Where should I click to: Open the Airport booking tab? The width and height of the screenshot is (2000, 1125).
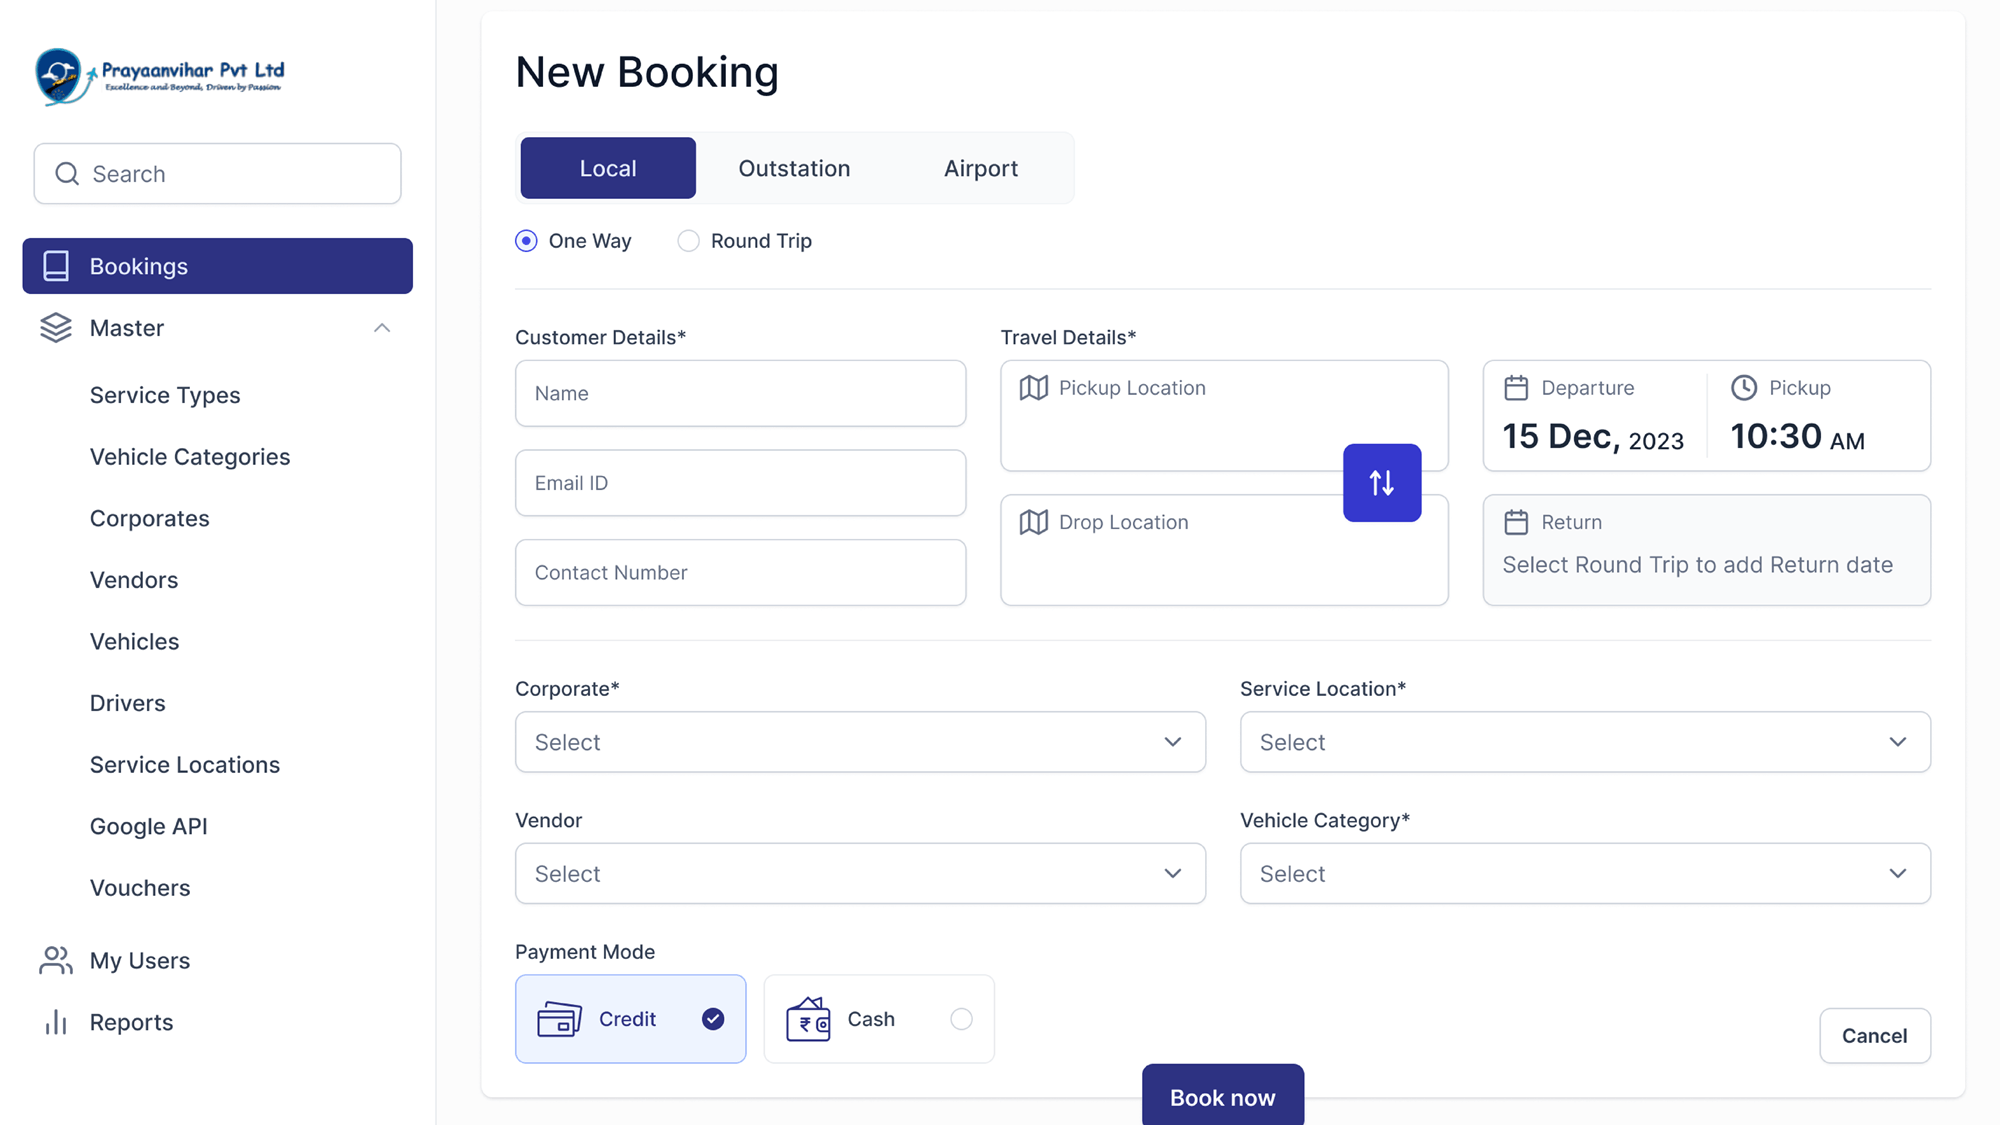coord(980,167)
